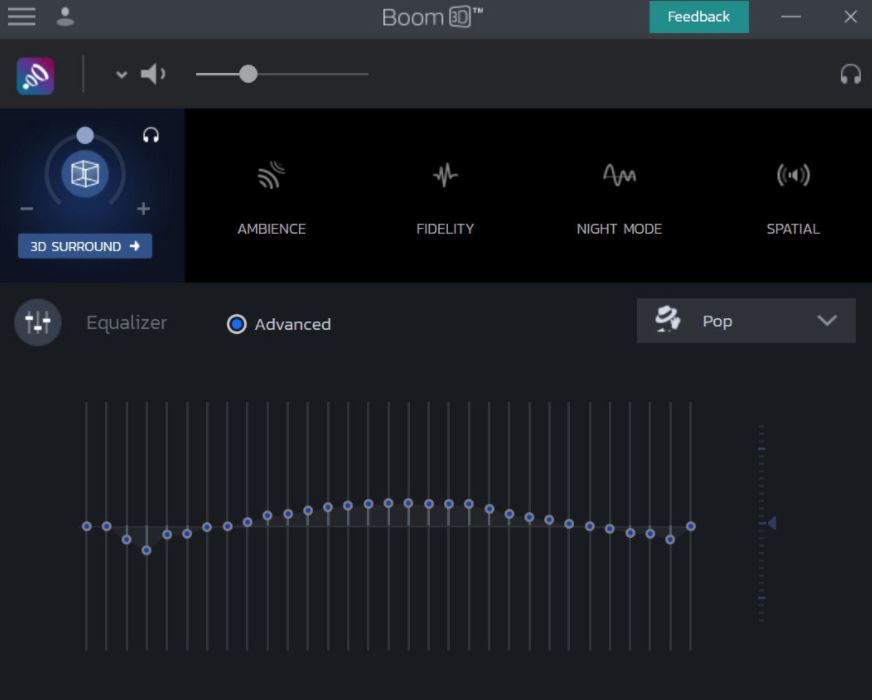Toggle the Advanced equalizer radio button

(x=237, y=324)
